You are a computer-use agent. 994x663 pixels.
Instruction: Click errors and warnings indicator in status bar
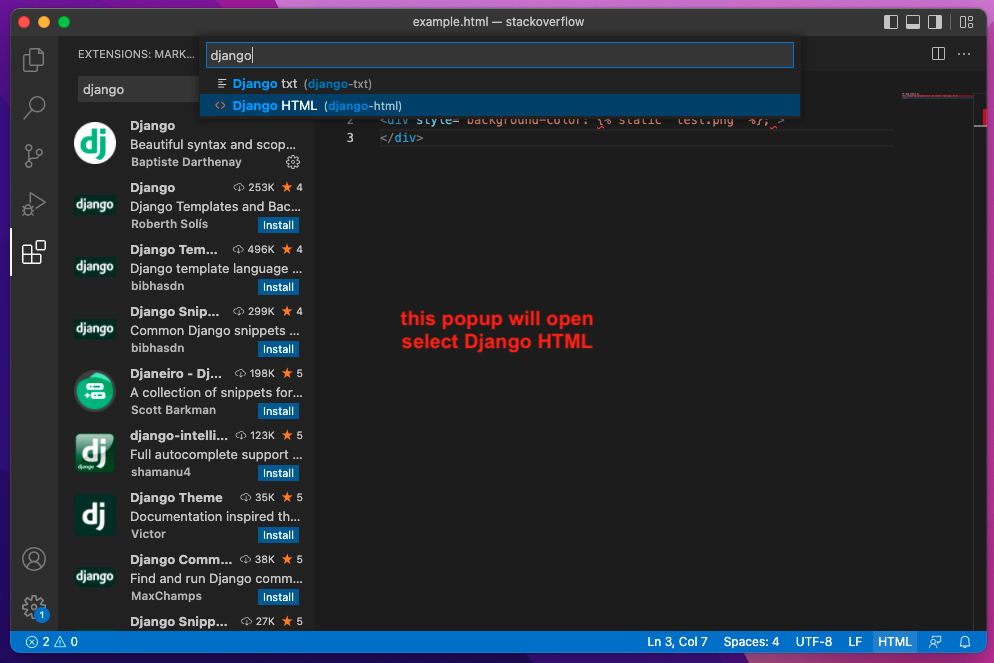52,642
